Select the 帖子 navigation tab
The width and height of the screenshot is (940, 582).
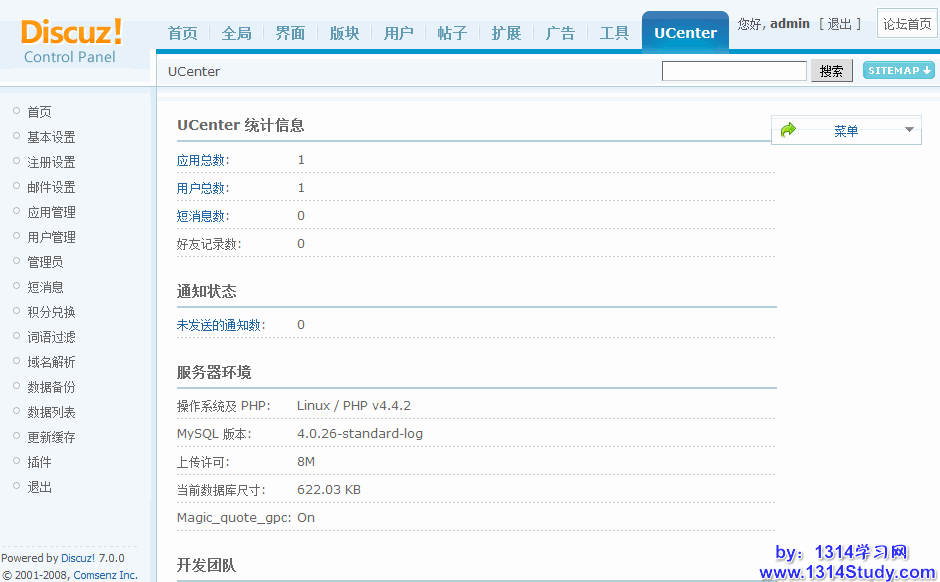(452, 33)
